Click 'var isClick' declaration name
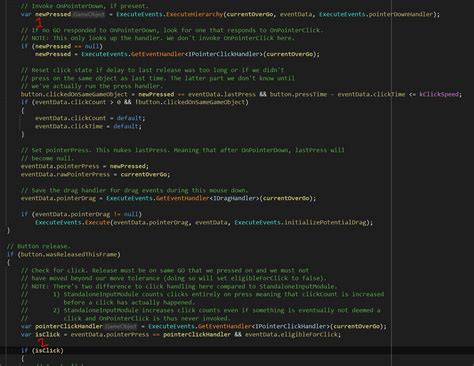The image size is (474, 366). [x=48, y=334]
